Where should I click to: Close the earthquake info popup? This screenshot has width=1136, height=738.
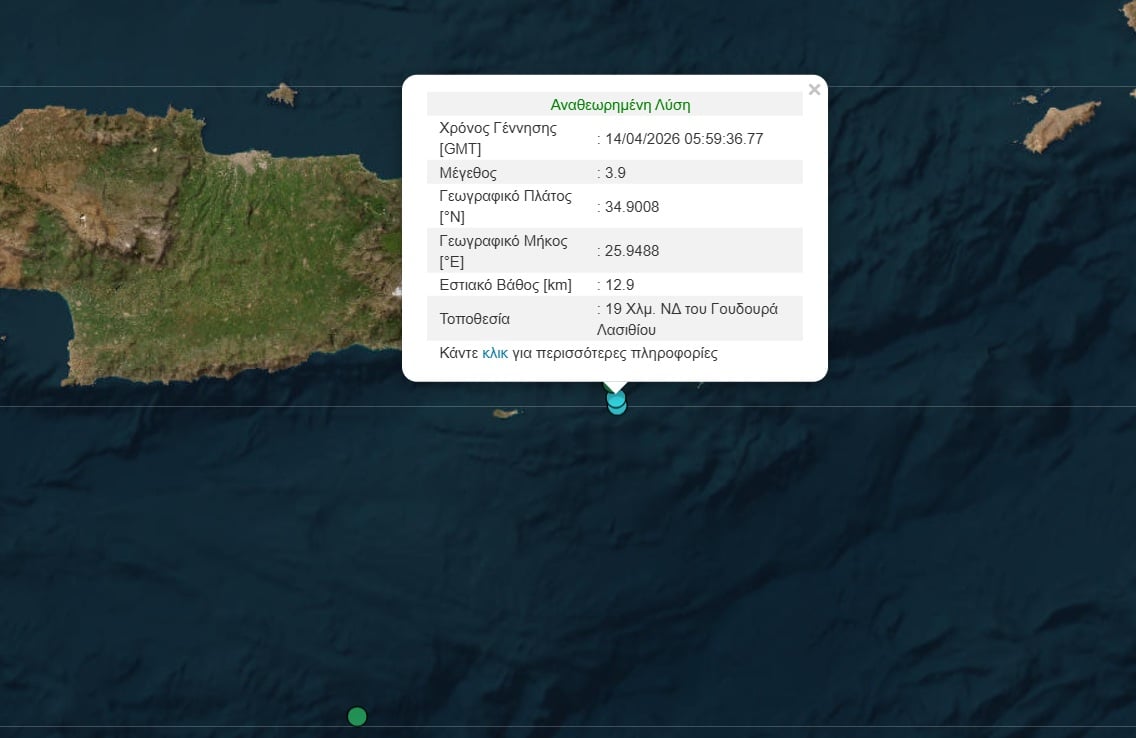(x=814, y=90)
